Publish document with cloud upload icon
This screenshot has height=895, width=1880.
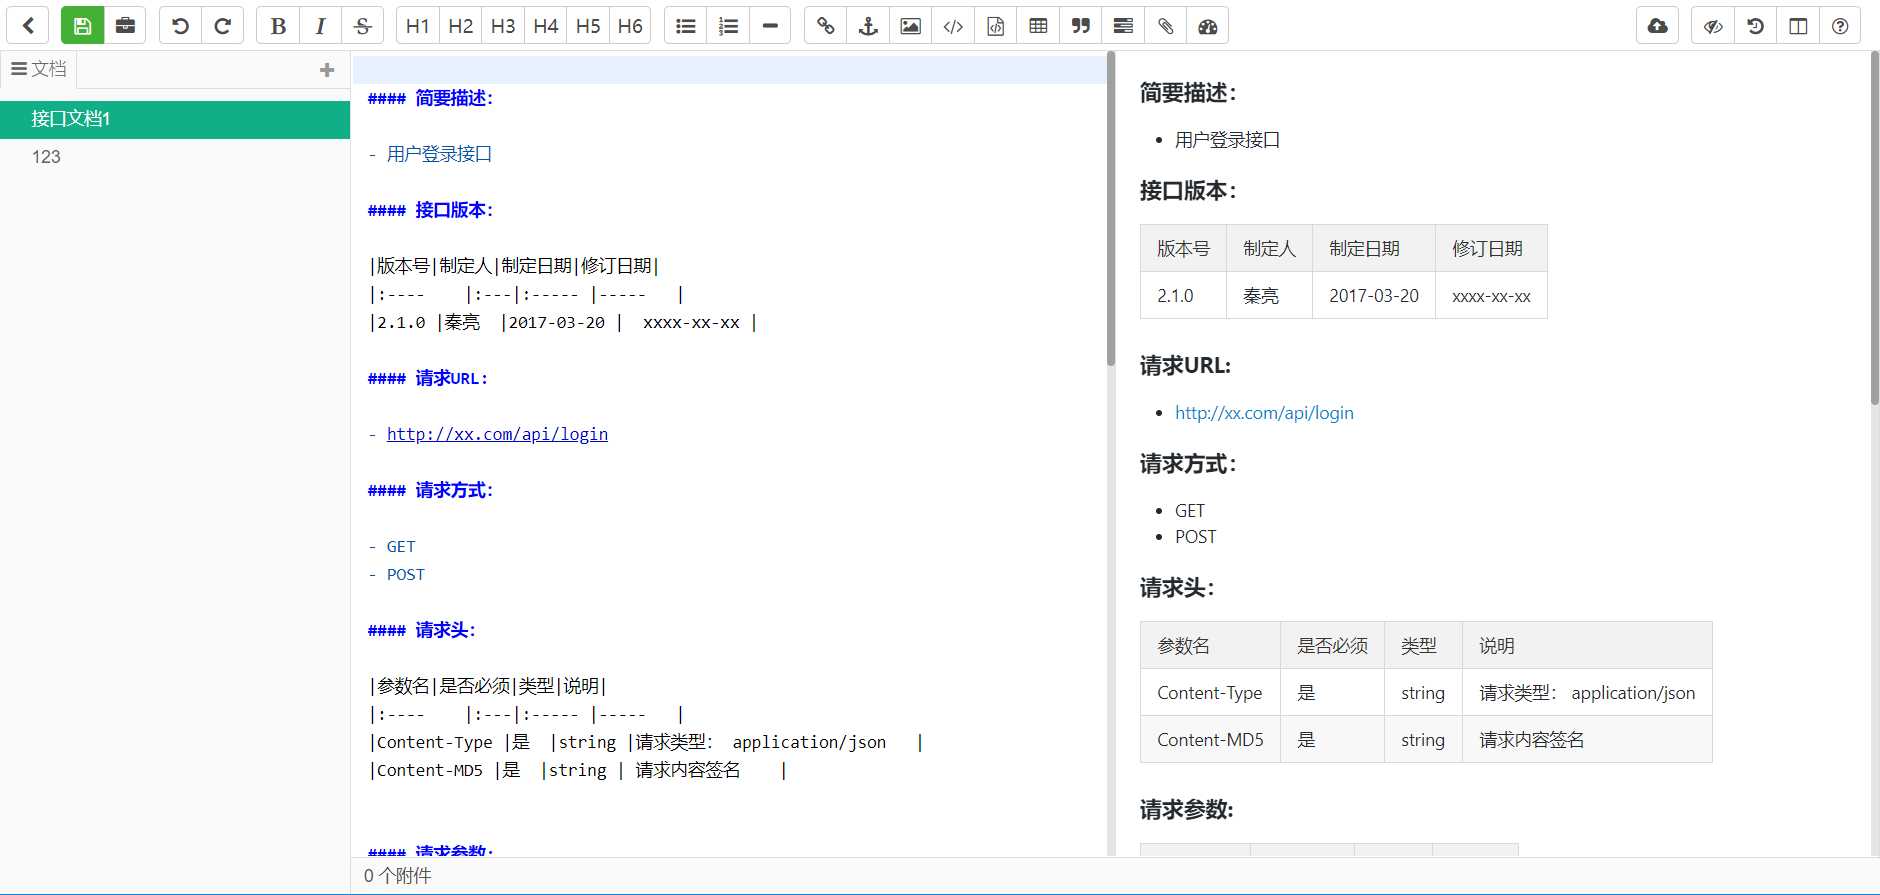coord(1658,26)
